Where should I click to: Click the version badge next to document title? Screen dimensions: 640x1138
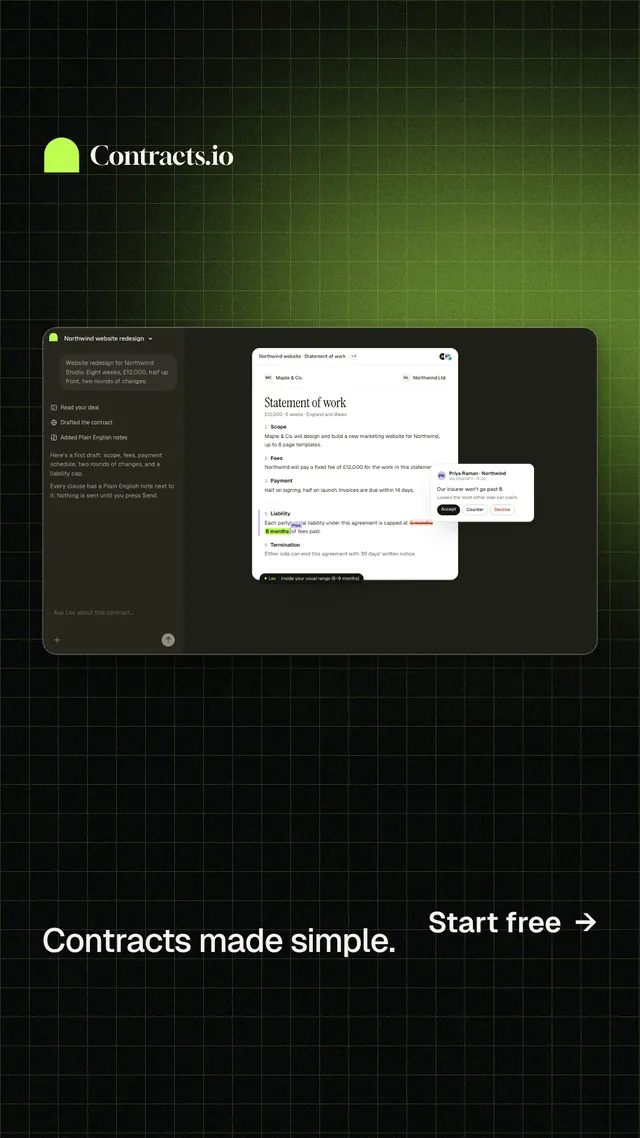[x=353, y=356]
